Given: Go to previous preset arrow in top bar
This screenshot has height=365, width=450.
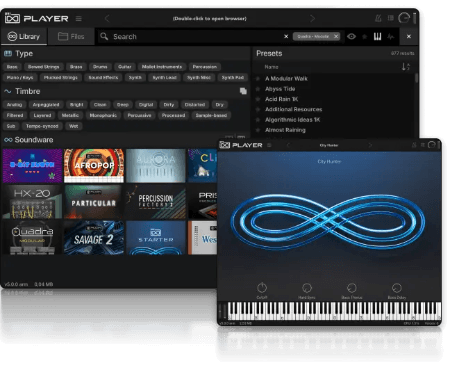Looking at the screenshot, I should (107, 18).
